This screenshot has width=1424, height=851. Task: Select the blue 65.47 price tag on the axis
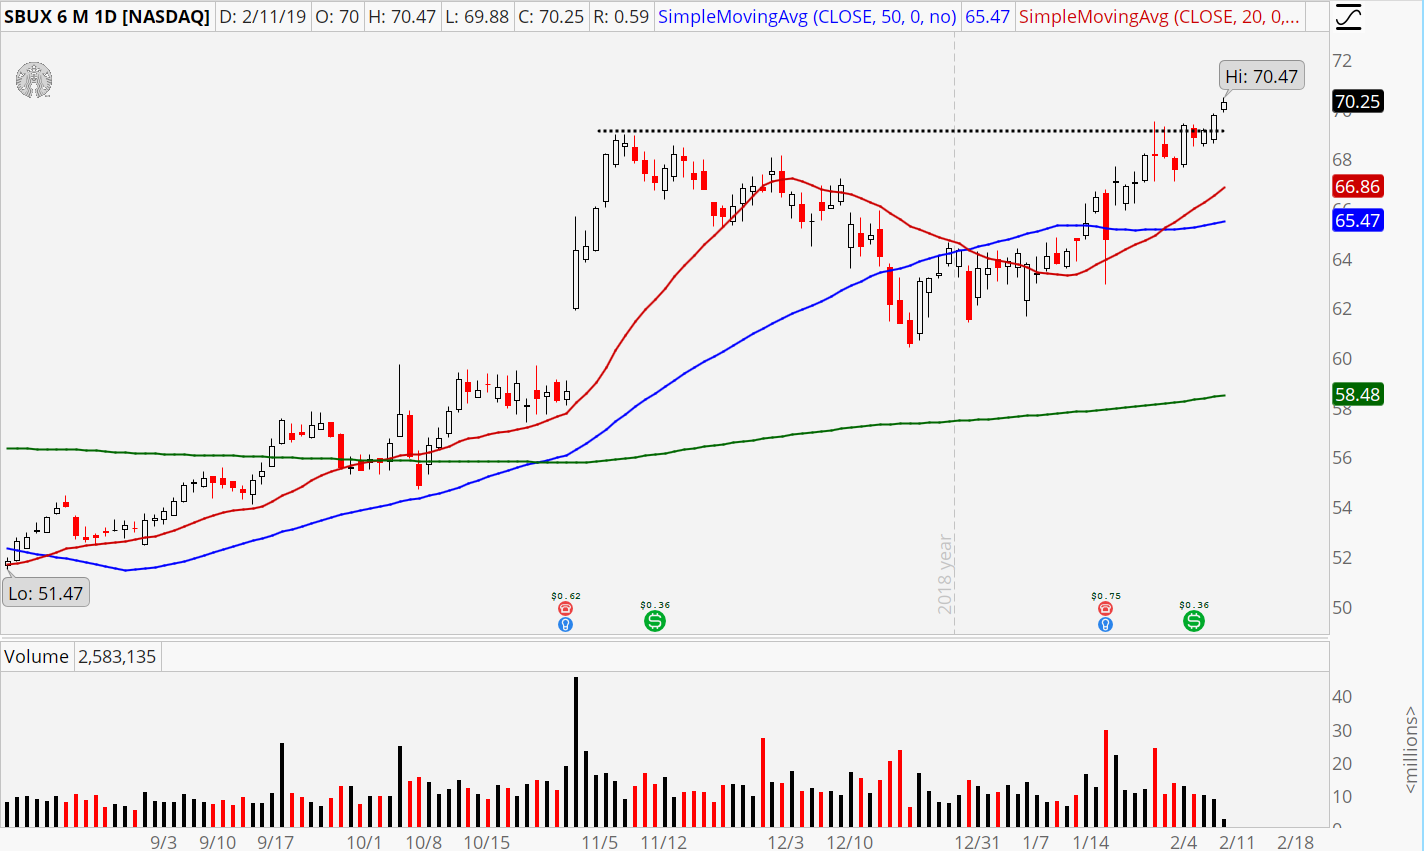point(1358,221)
